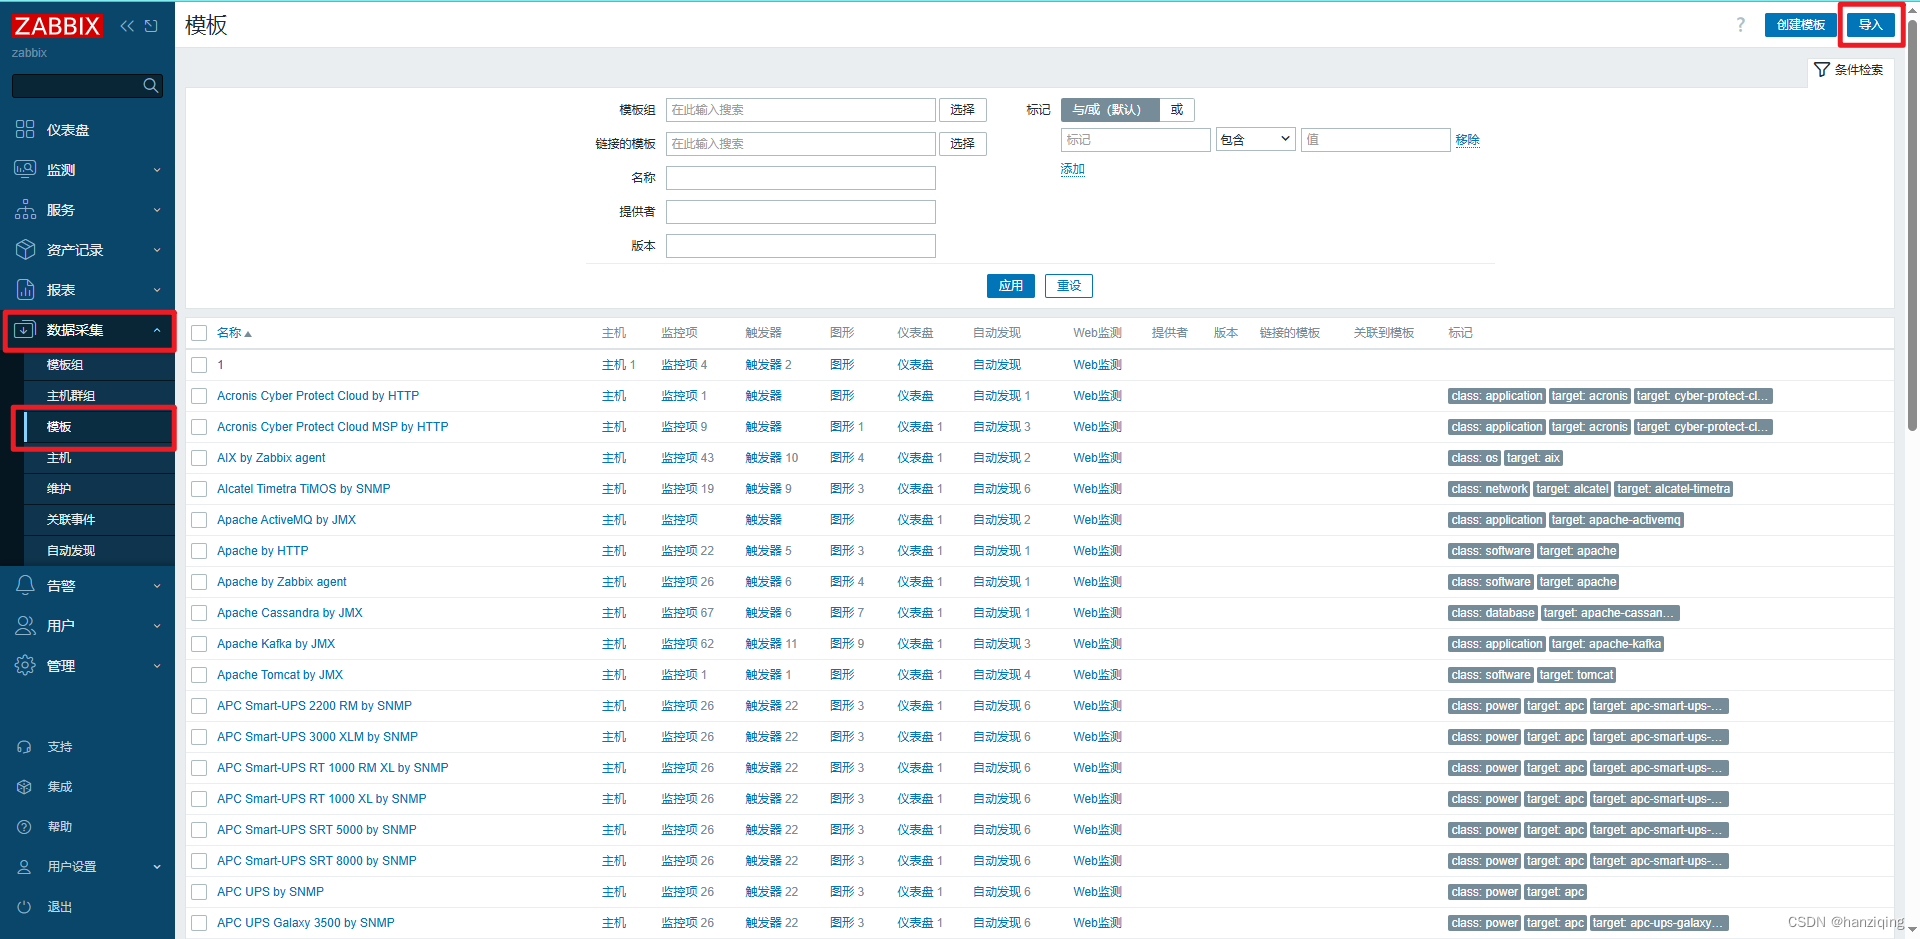1920x939 pixels.
Task: Tick checkbox for Alcatel Timetra TiMOS by SNMP
Action: (199, 489)
